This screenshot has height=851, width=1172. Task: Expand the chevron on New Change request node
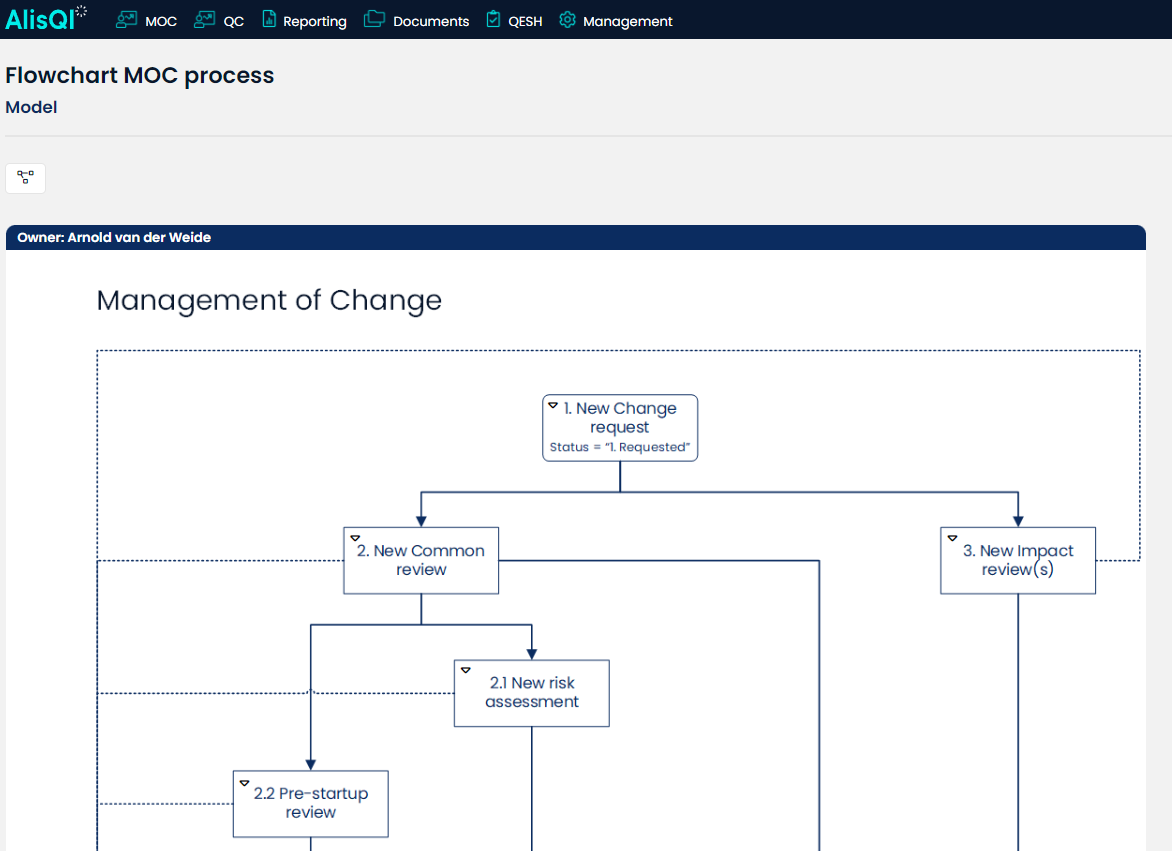[554, 404]
